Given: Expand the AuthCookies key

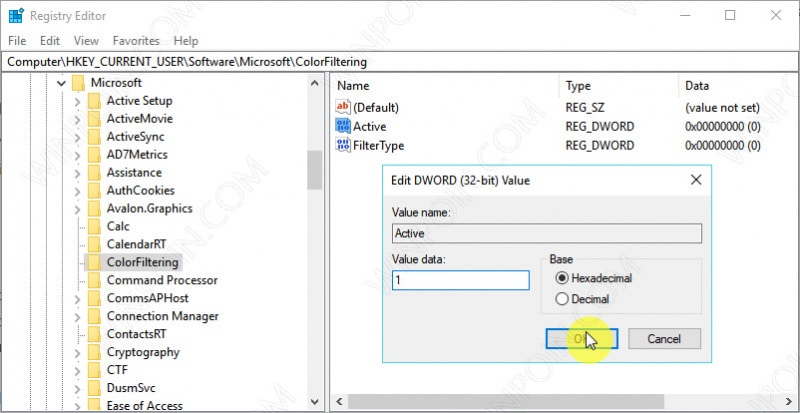Looking at the screenshot, I should (x=77, y=191).
